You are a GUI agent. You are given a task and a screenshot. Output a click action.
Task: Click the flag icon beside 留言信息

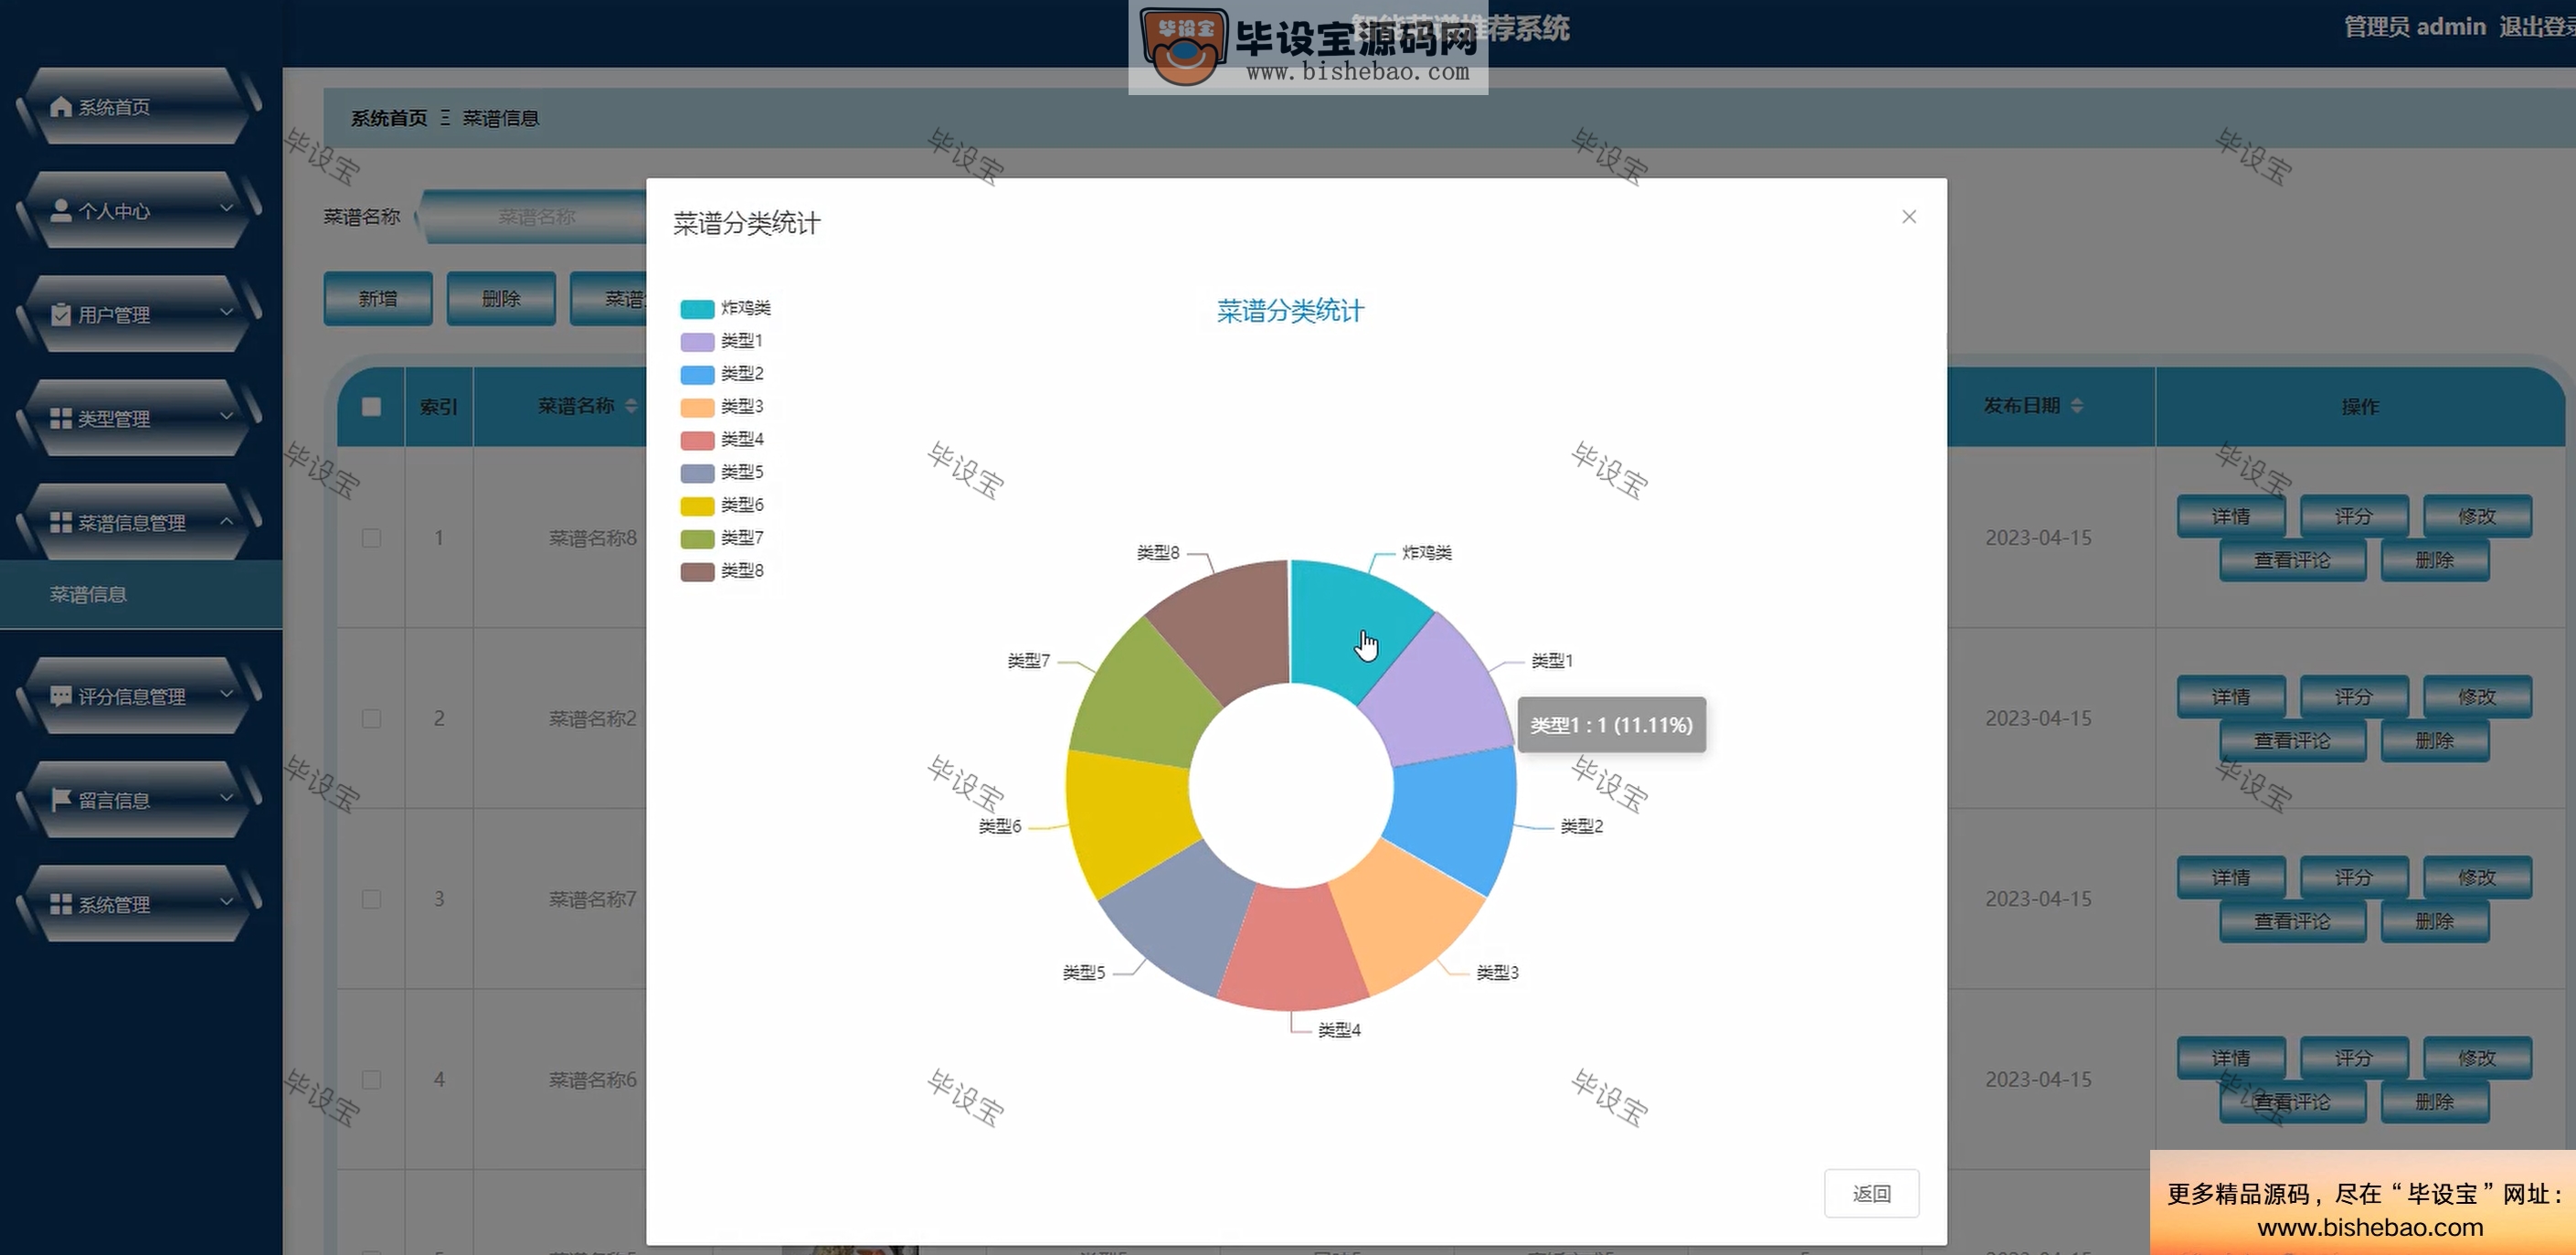(61, 799)
